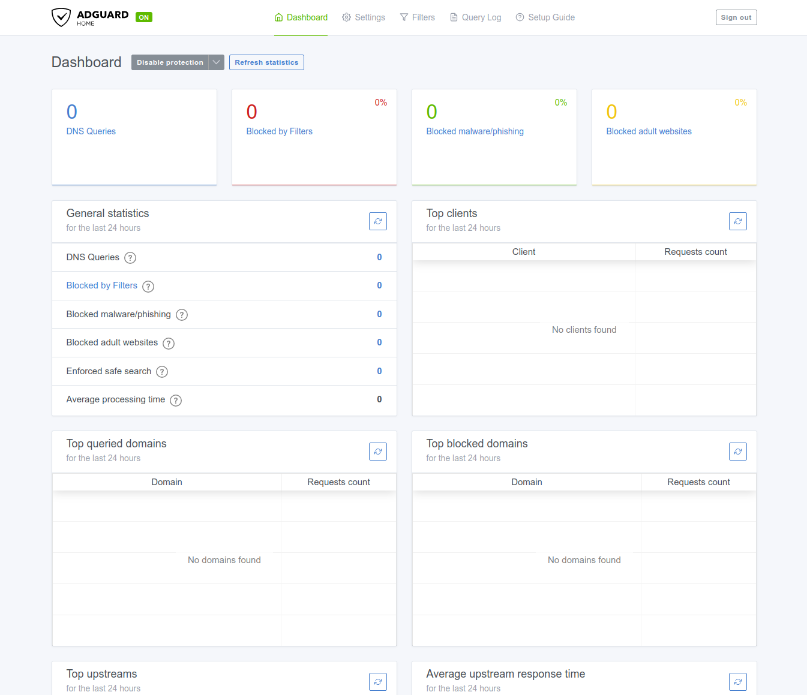Go to the Query Log tab
The width and height of the screenshot is (807, 695).
(475, 17)
